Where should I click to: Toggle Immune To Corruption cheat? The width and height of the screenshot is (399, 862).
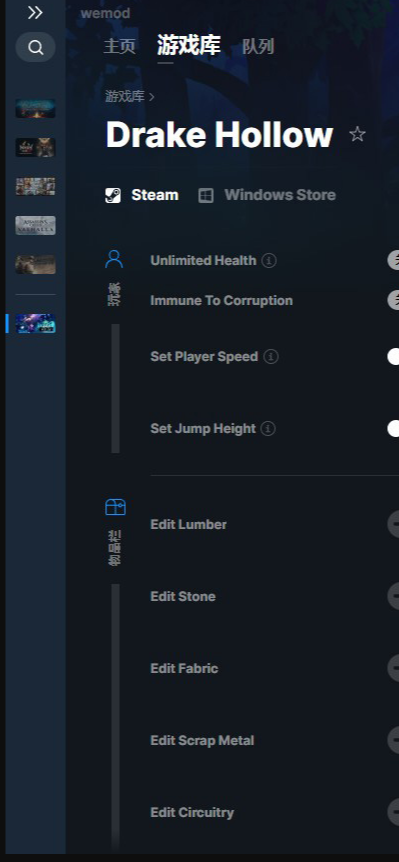point(393,300)
